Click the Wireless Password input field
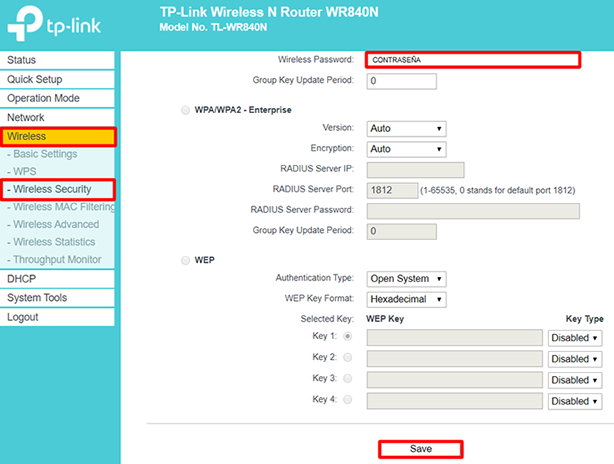This screenshot has width=614, height=464. (x=473, y=60)
